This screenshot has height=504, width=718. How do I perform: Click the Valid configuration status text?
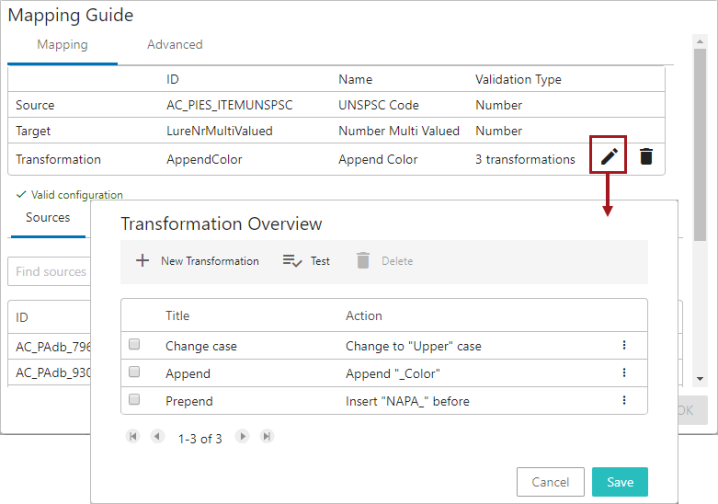click(76, 195)
